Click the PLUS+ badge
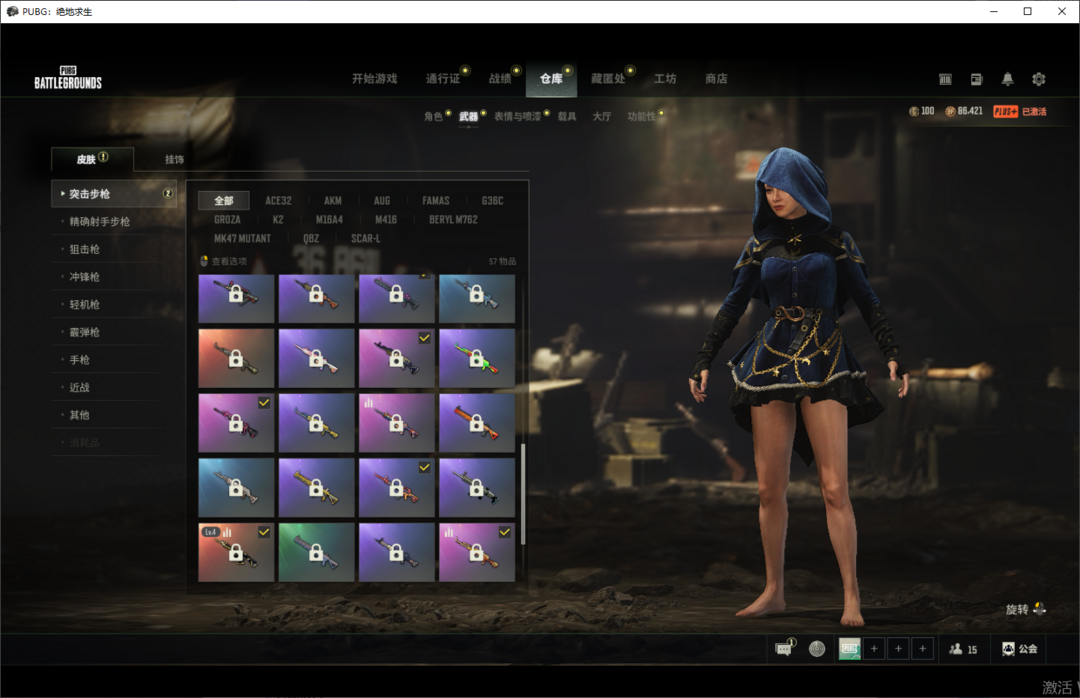The width and height of the screenshot is (1080, 698). pyautogui.click(x=1006, y=111)
